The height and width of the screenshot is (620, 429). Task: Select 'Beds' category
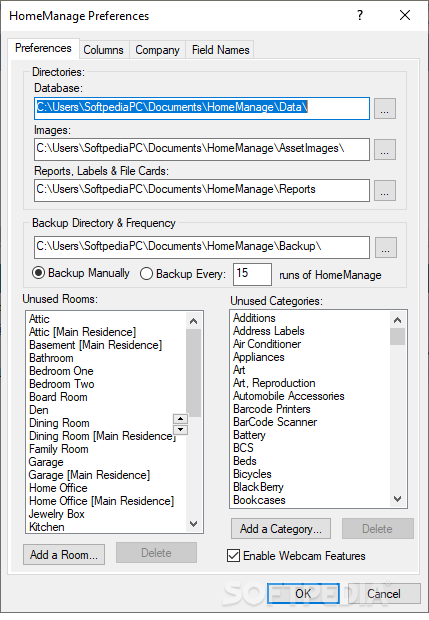[245, 461]
